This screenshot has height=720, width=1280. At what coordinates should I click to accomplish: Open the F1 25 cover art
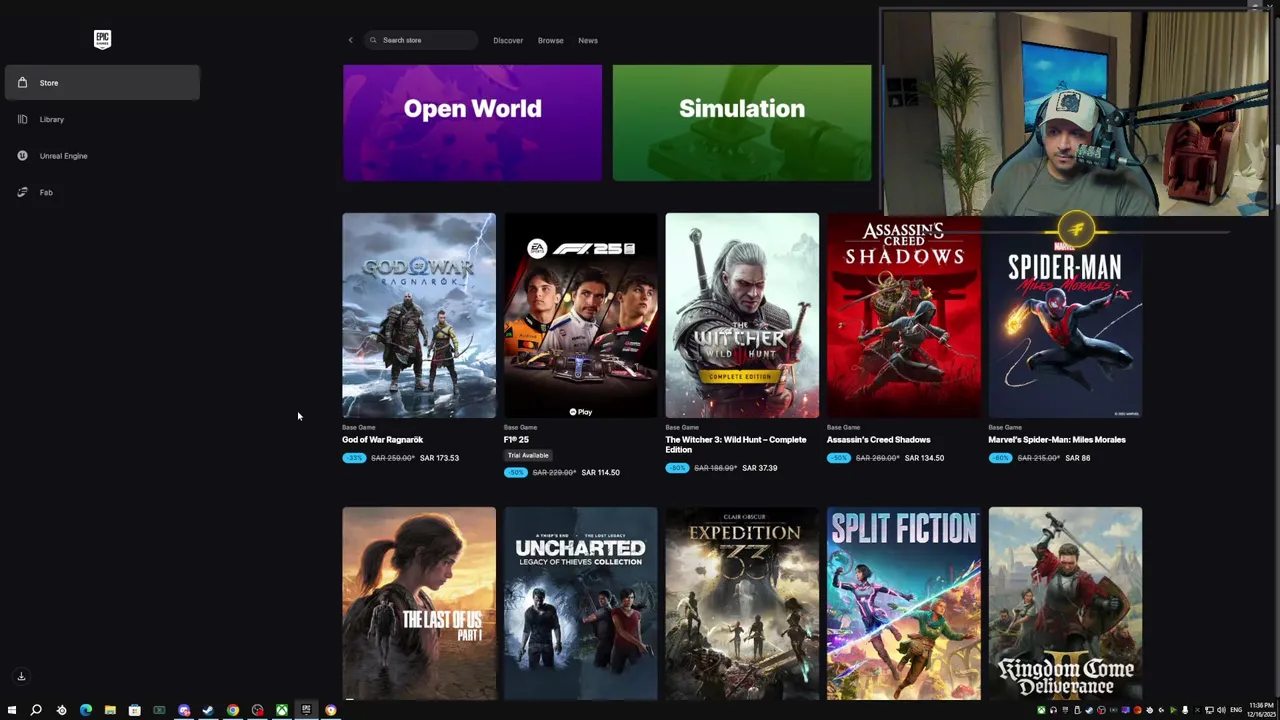click(581, 315)
